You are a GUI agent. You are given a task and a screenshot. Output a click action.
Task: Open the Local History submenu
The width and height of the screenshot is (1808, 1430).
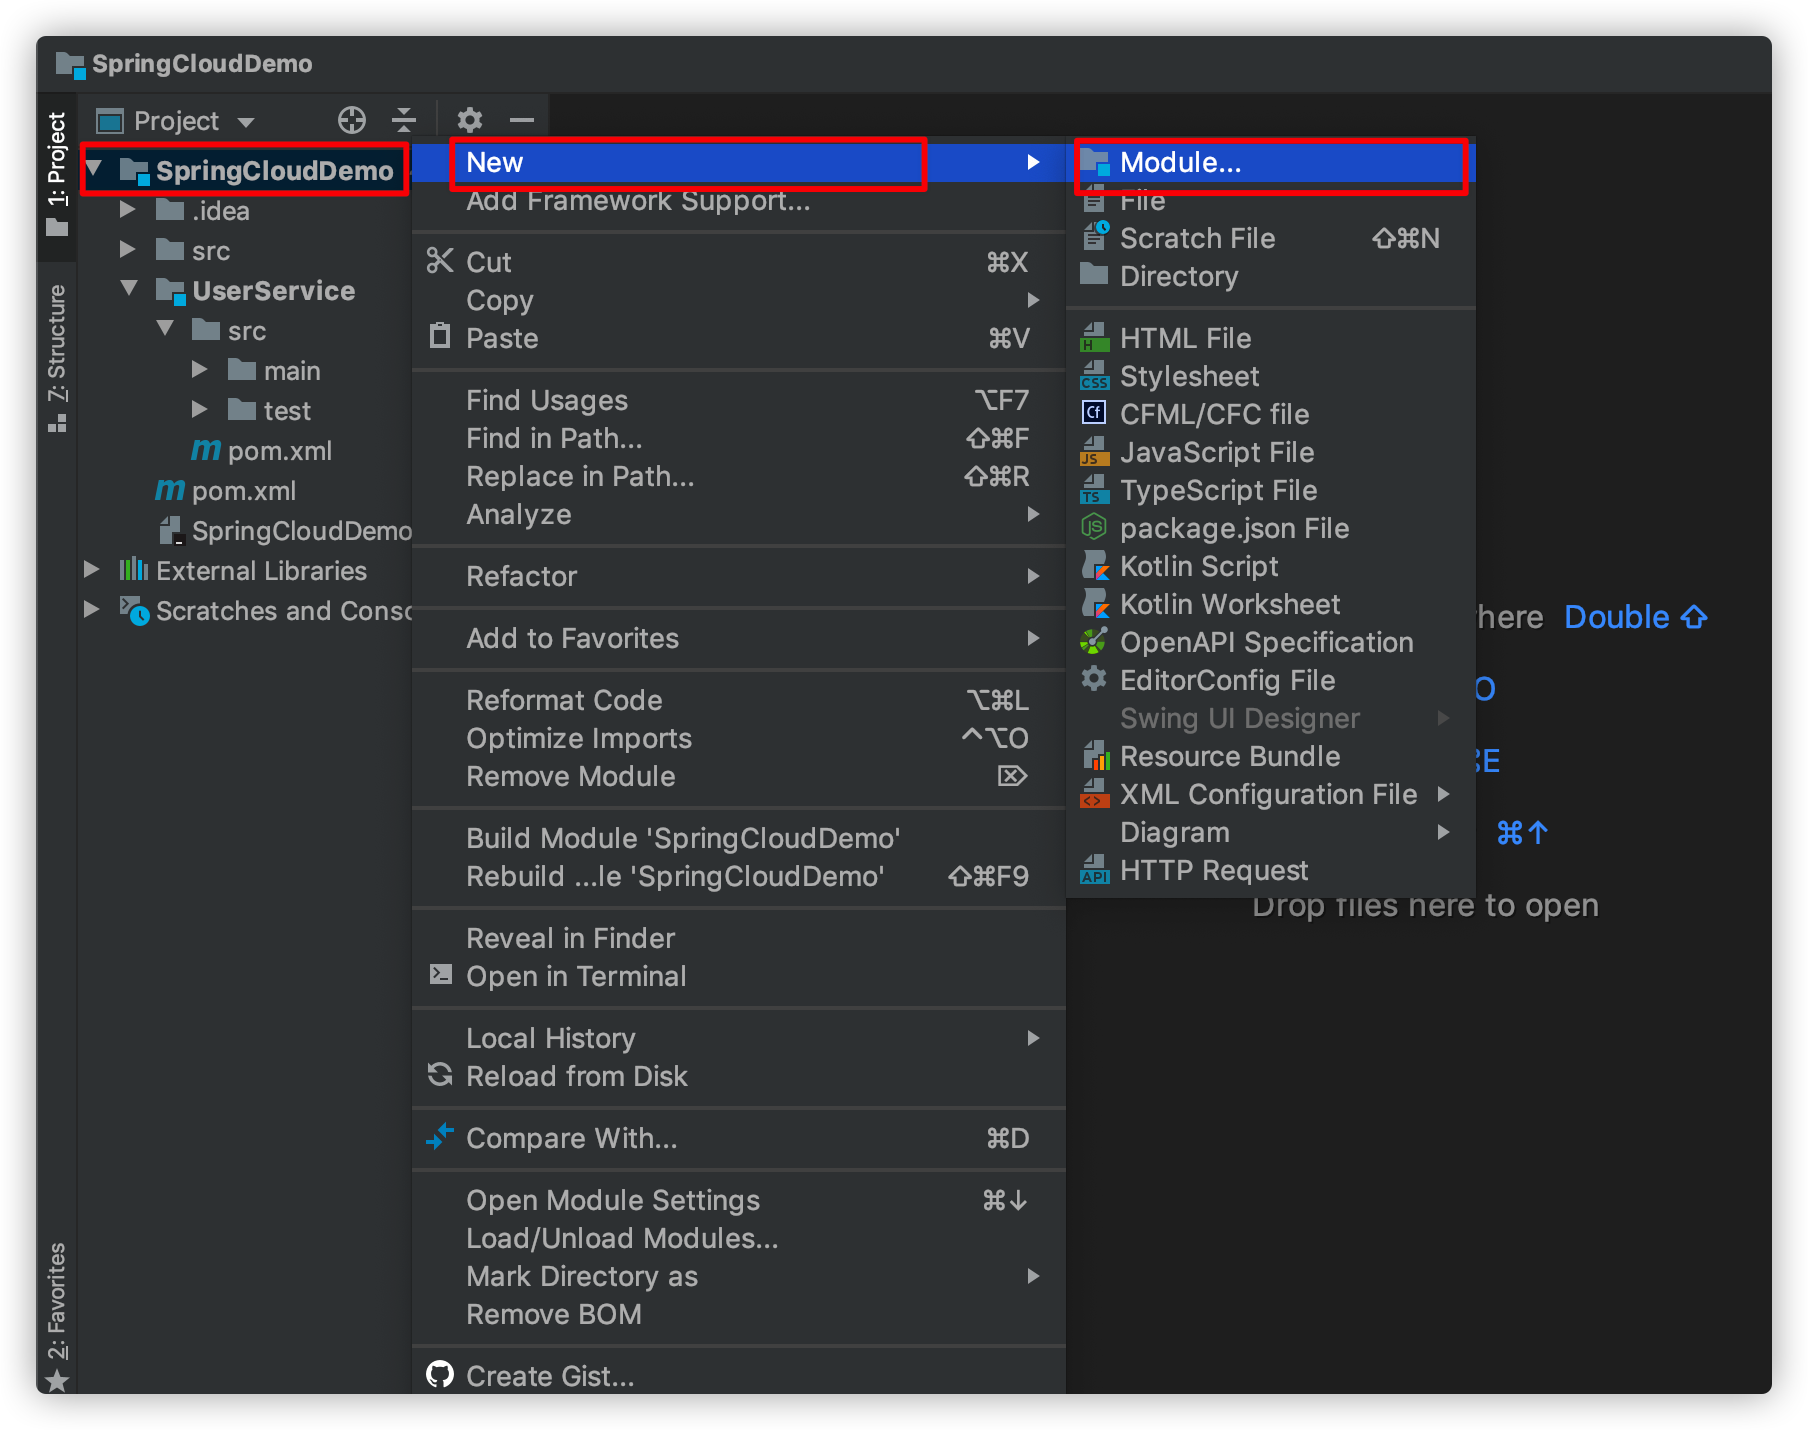coord(739,1038)
